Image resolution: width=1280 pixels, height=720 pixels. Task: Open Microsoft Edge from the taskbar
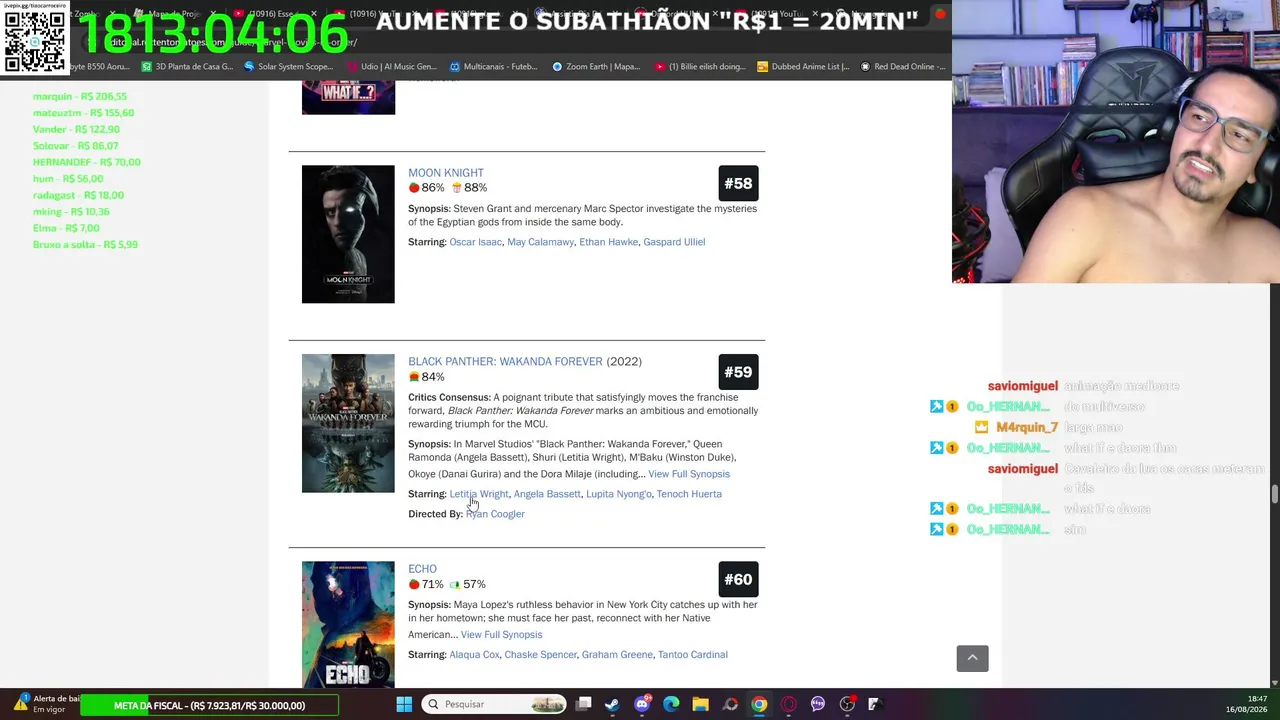click(671, 704)
